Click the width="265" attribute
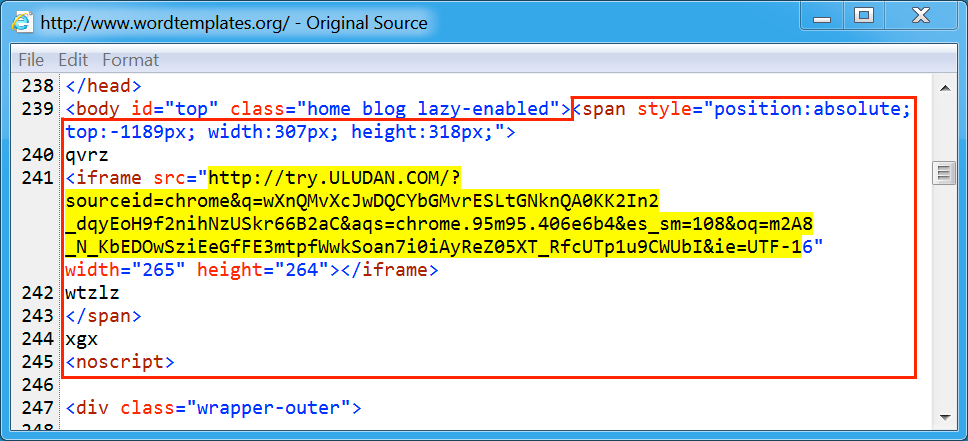 (125, 270)
